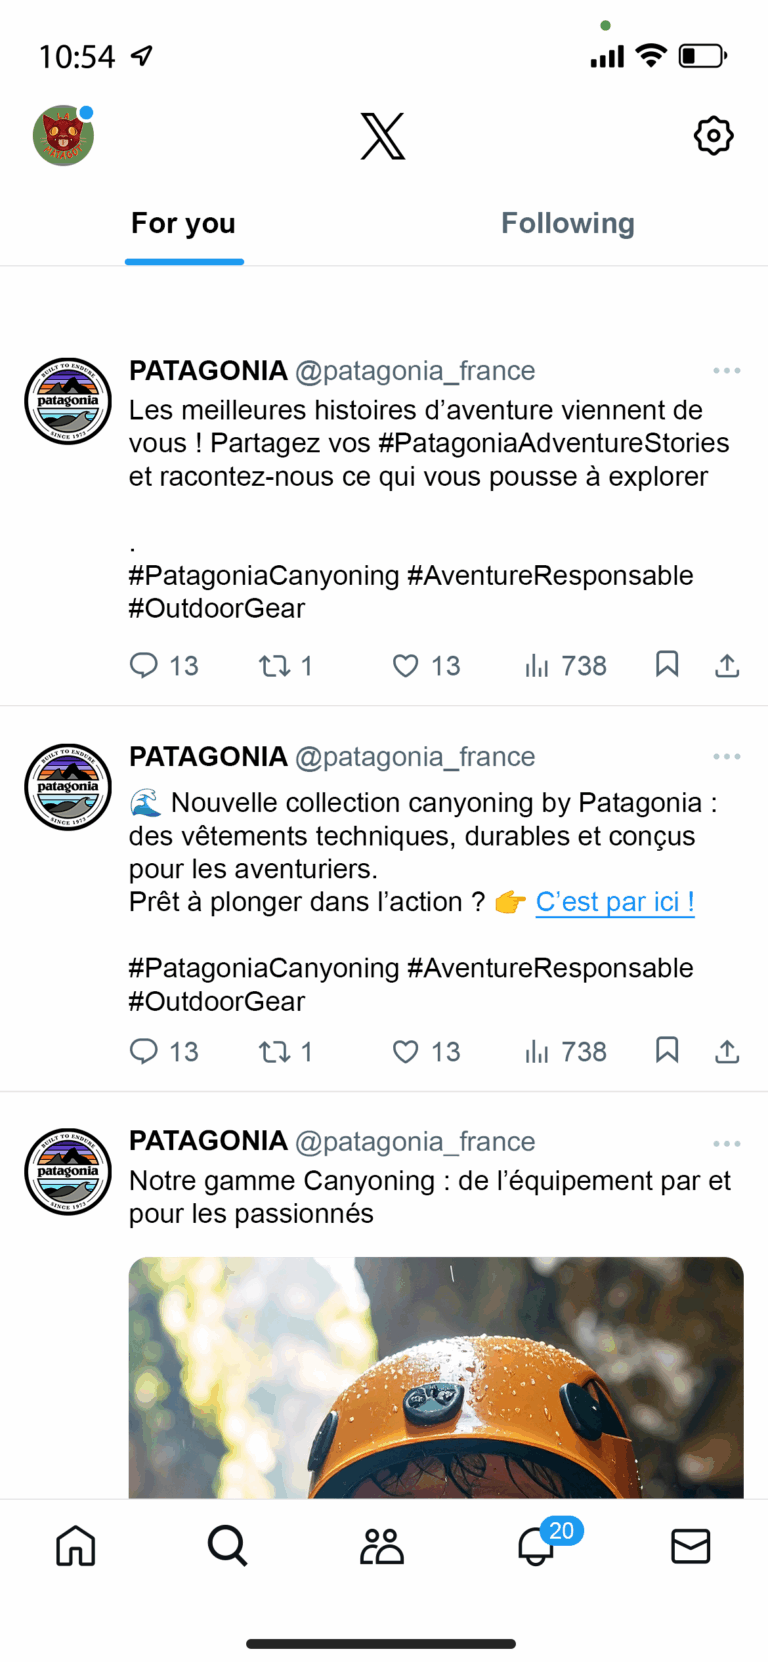Open the Search magnifier in bottom bar

(x=228, y=1546)
